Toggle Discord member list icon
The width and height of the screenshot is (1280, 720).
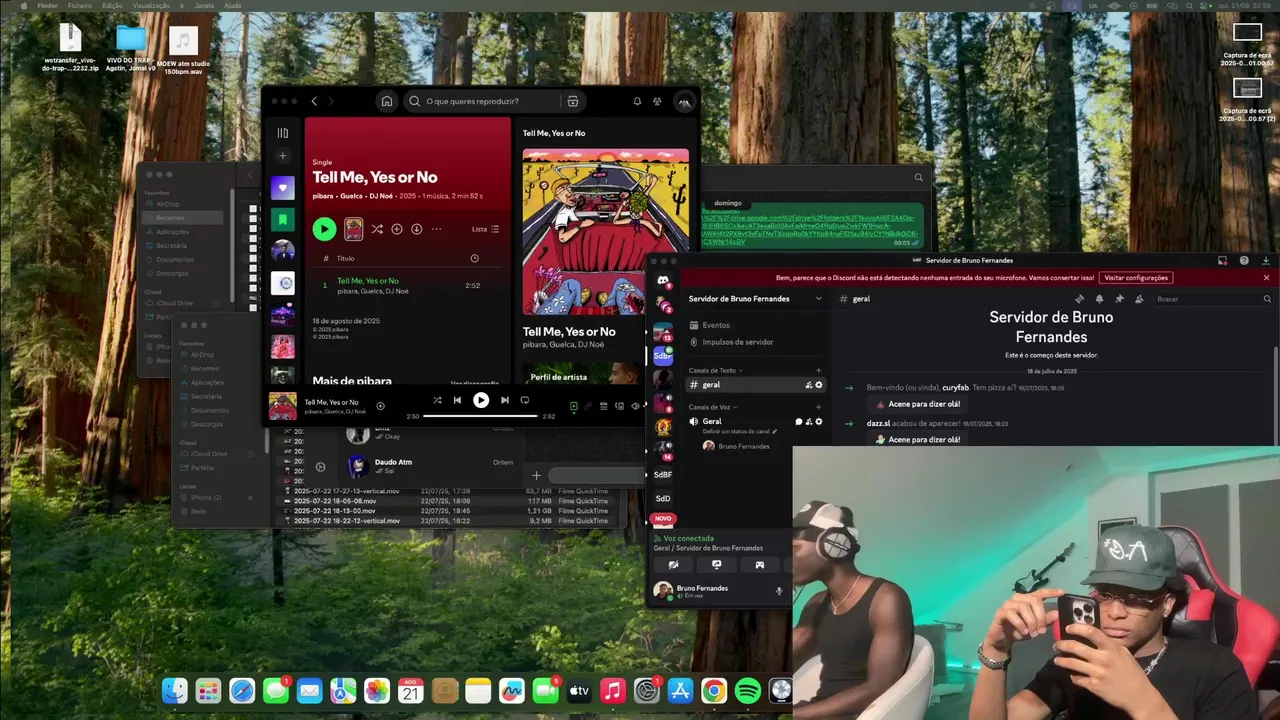[1139, 299]
